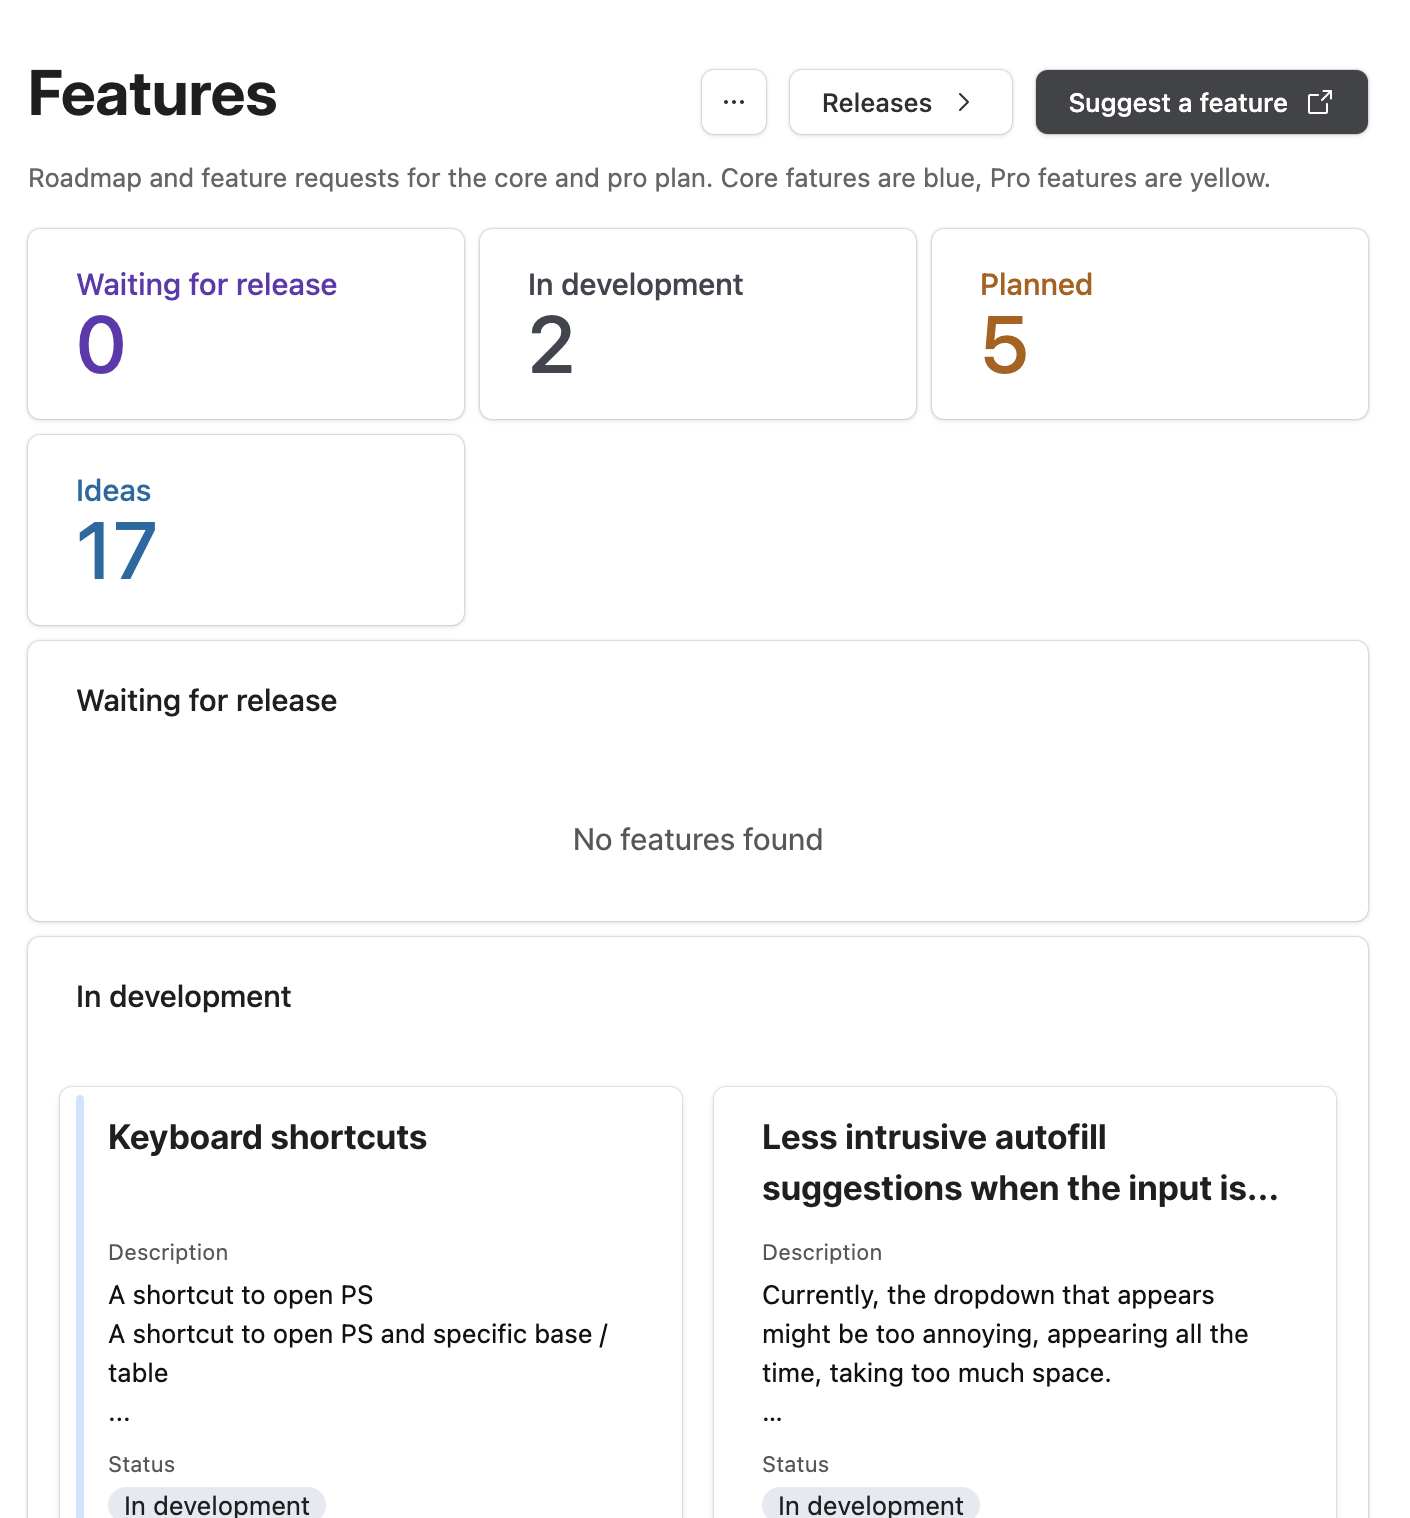Open the Less intrusive autofill suggestions card
Screen dimensions: 1410x1518
pos(1025,1302)
